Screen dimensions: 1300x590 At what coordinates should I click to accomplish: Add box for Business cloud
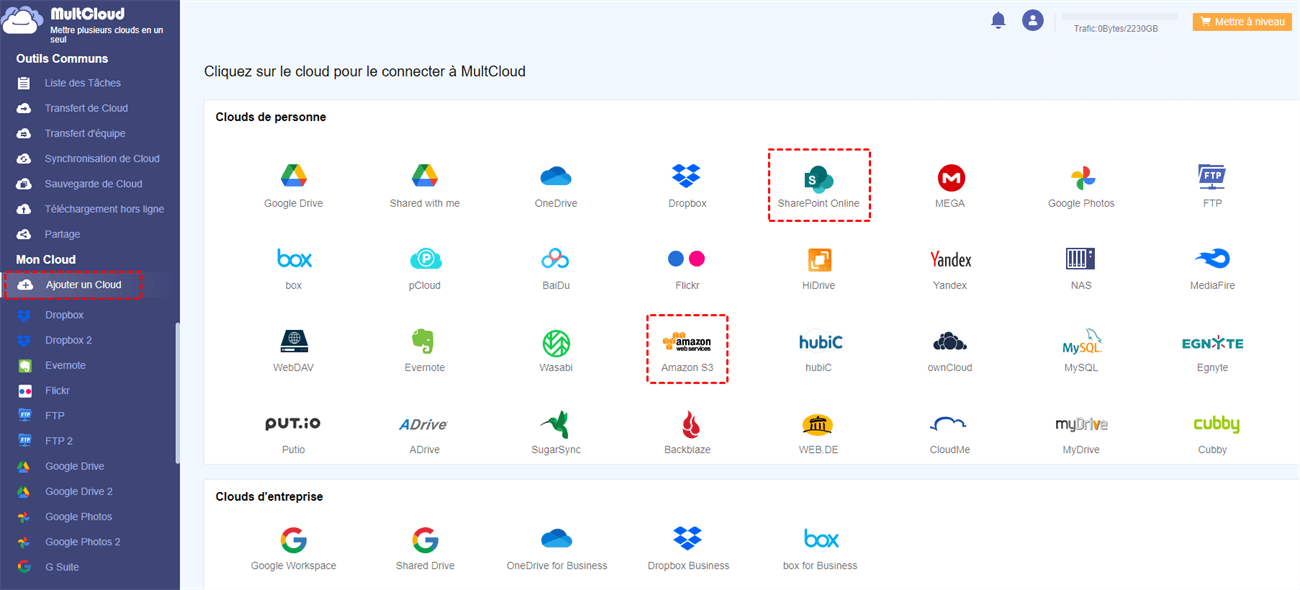pyautogui.click(x=820, y=549)
